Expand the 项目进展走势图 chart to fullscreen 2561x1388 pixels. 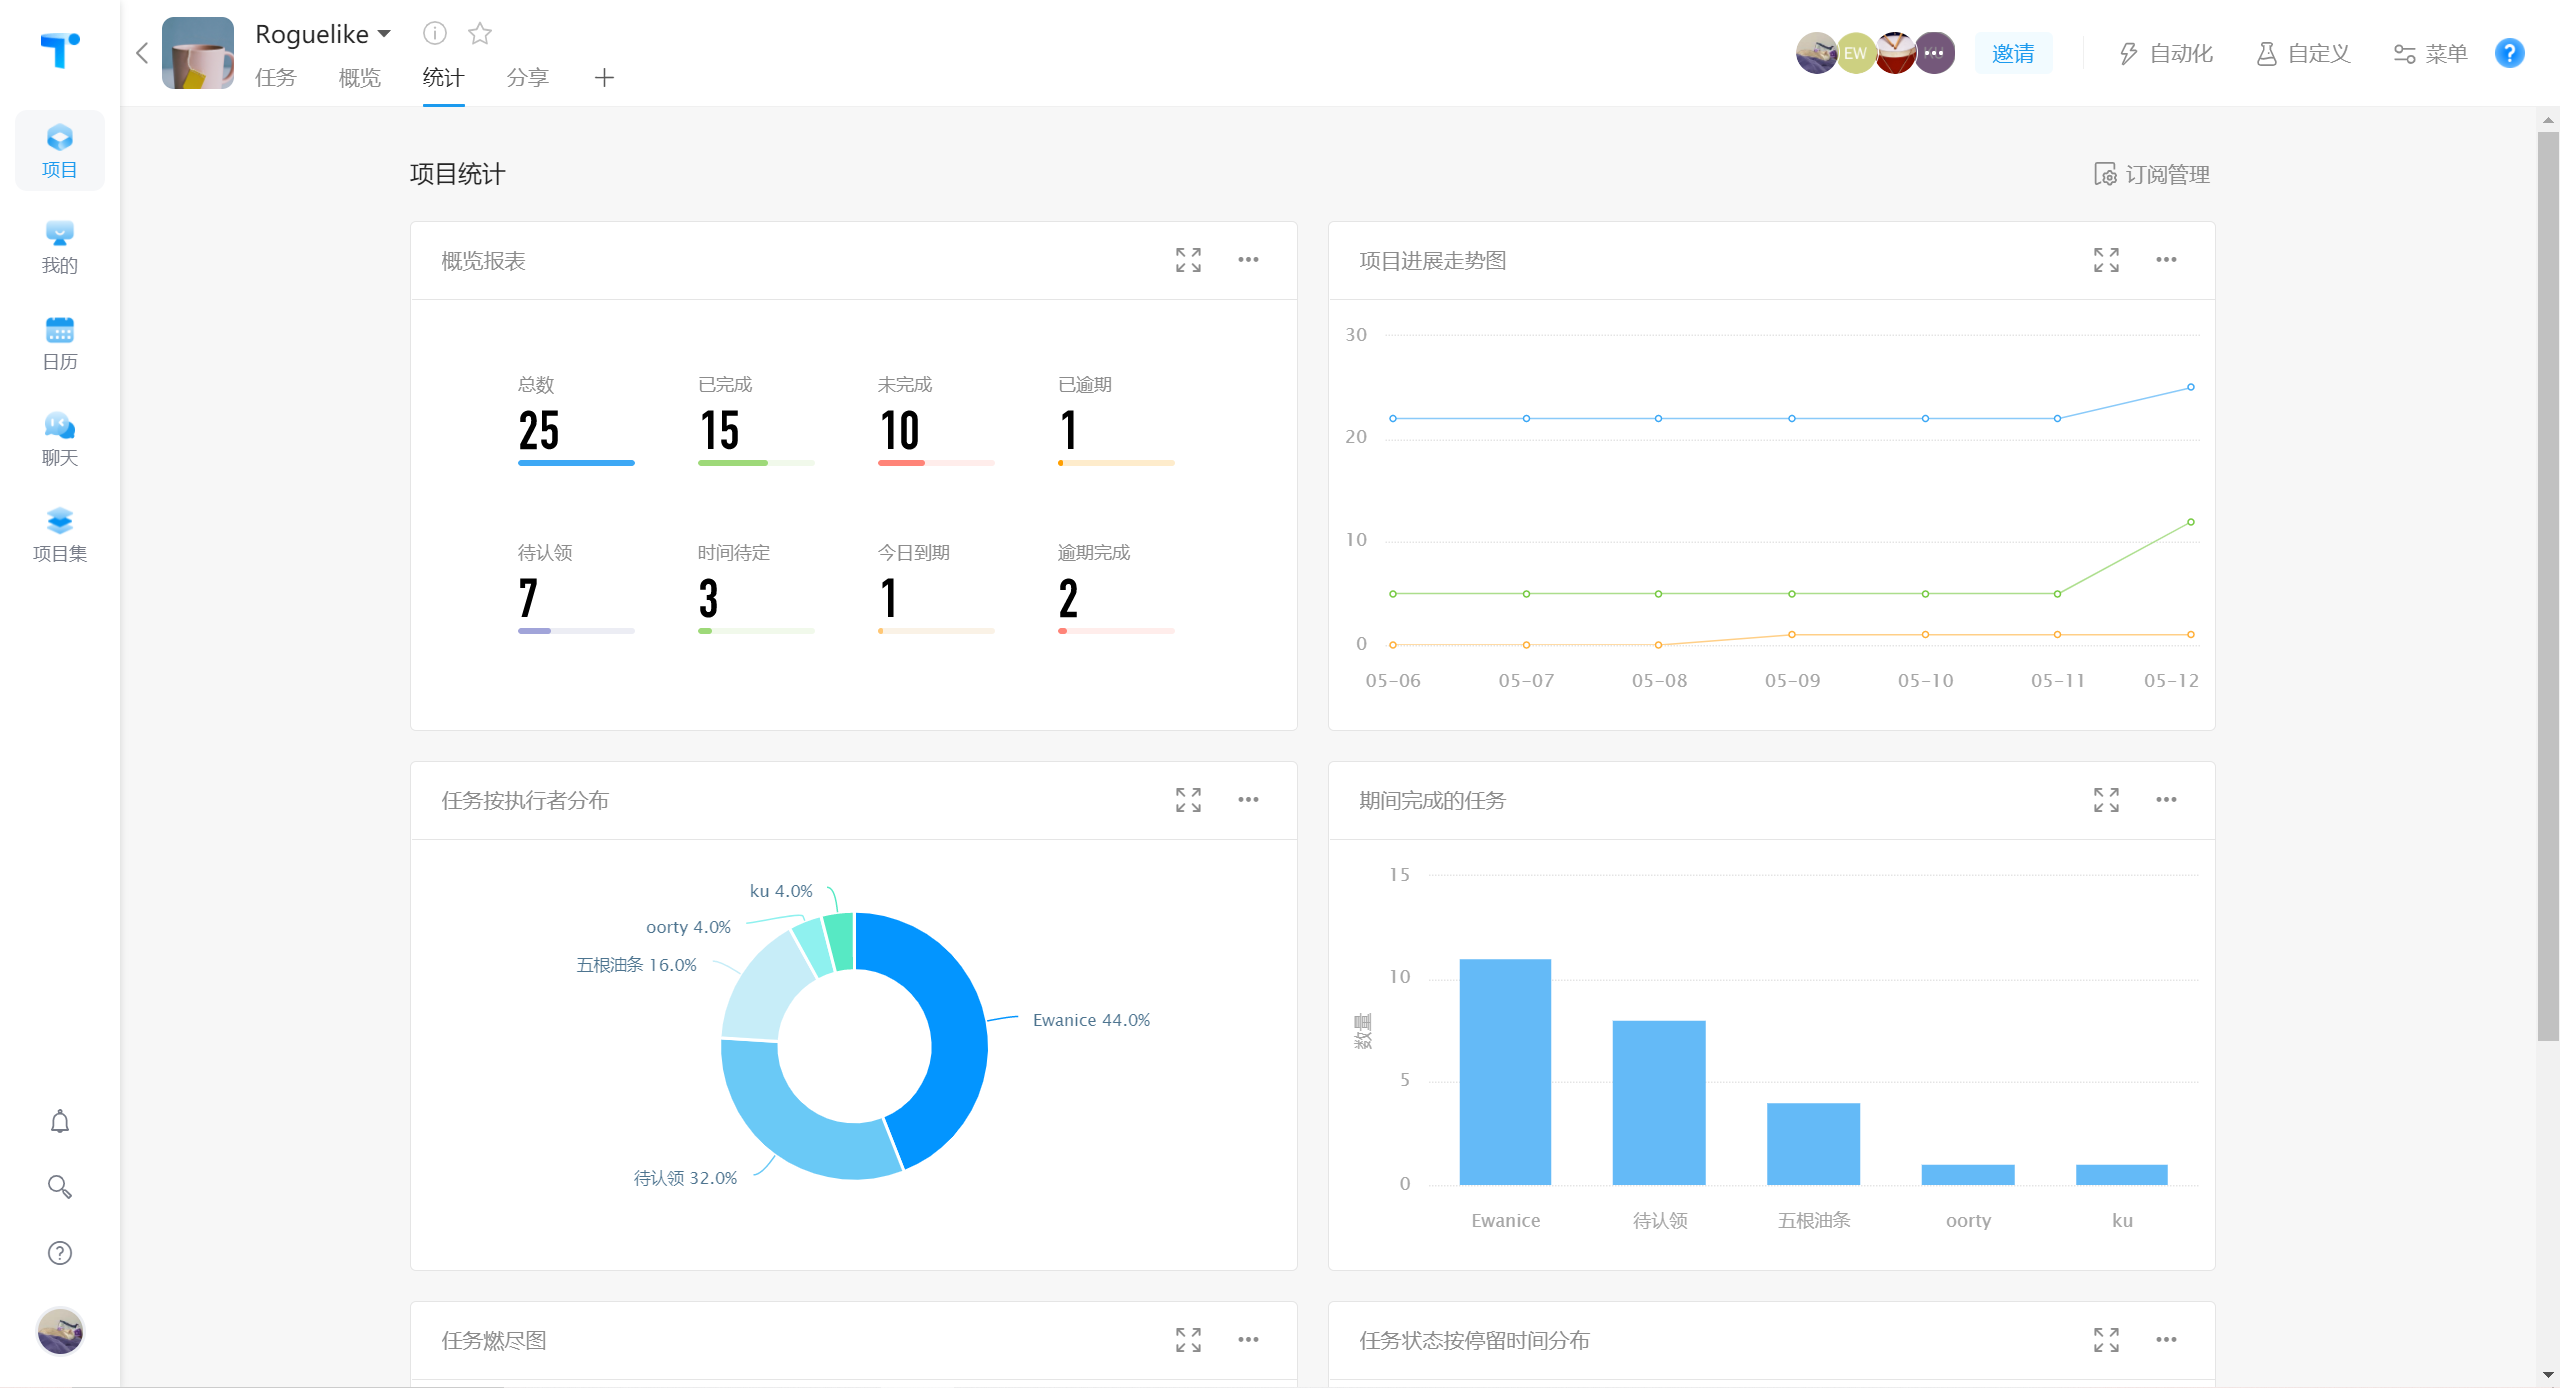2106,260
